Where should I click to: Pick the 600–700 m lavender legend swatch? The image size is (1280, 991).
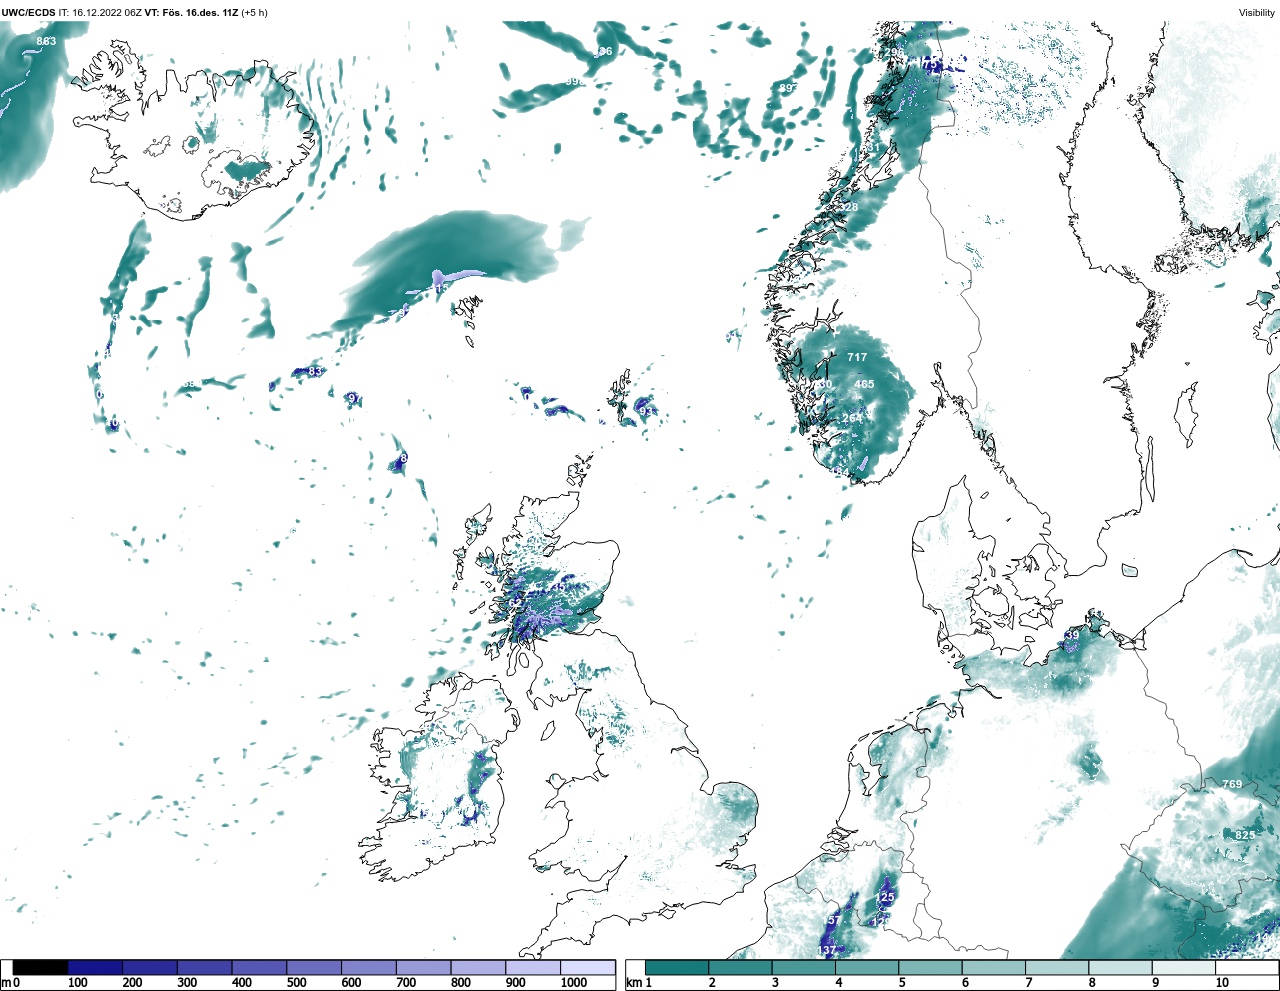pos(368,967)
